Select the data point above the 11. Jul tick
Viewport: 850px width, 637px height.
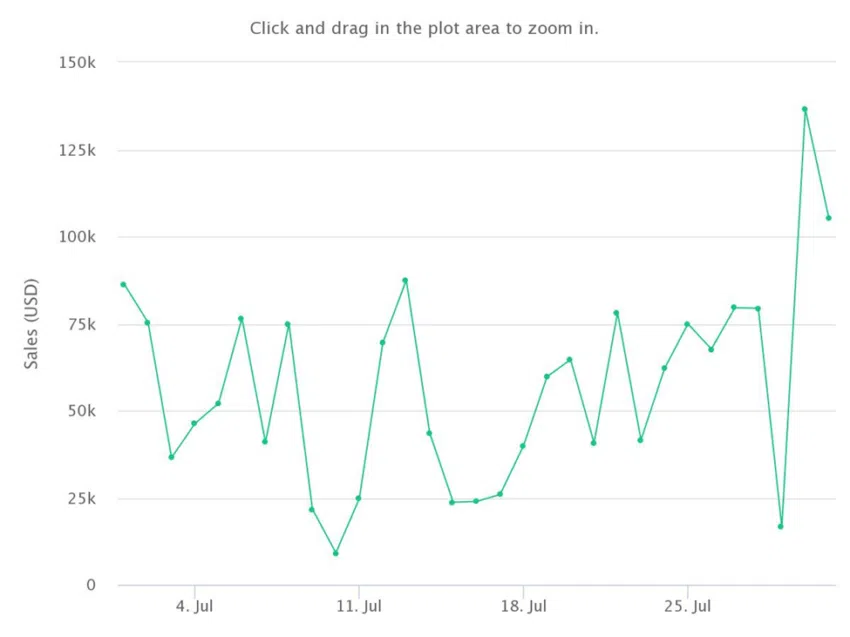coord(358,498)
